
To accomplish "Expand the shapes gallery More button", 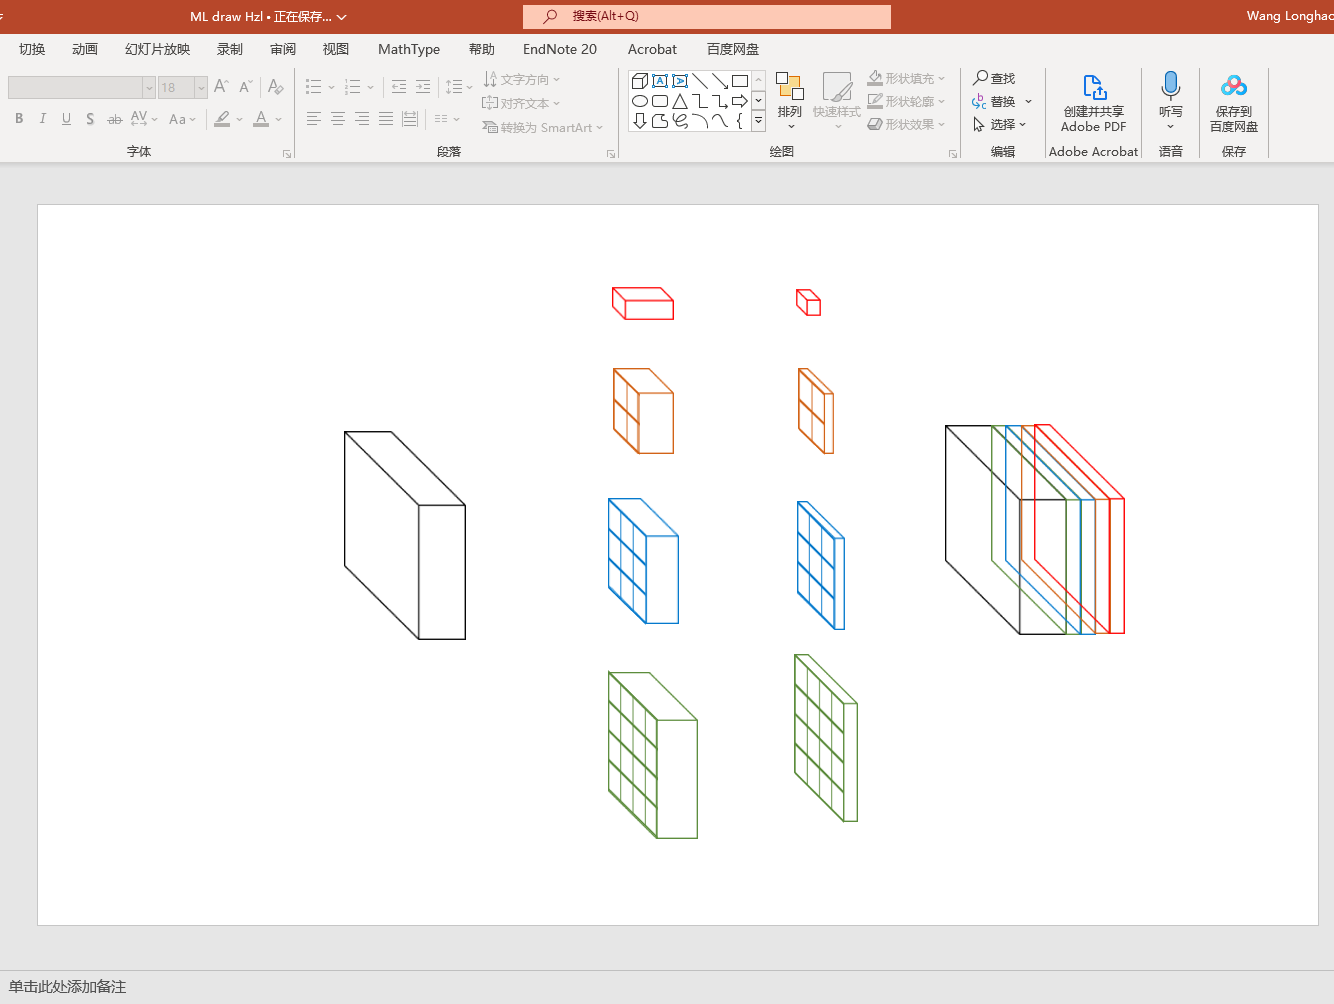I will (759, 121).
